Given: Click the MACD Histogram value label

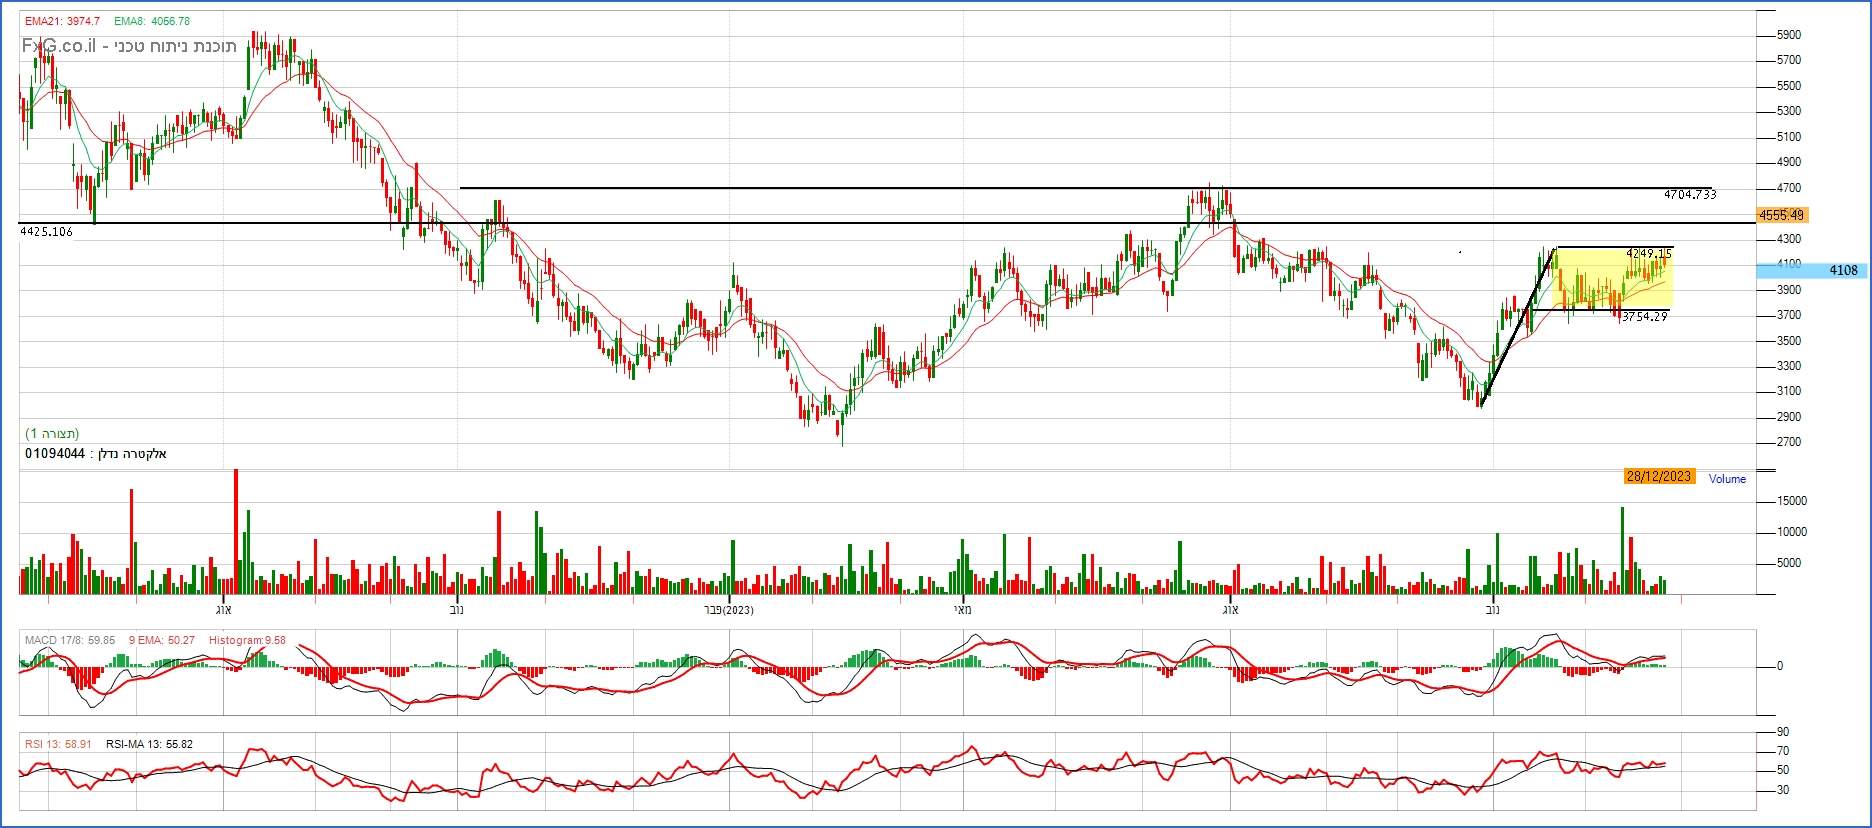Looking at the screenshot, I should point(245,640).
